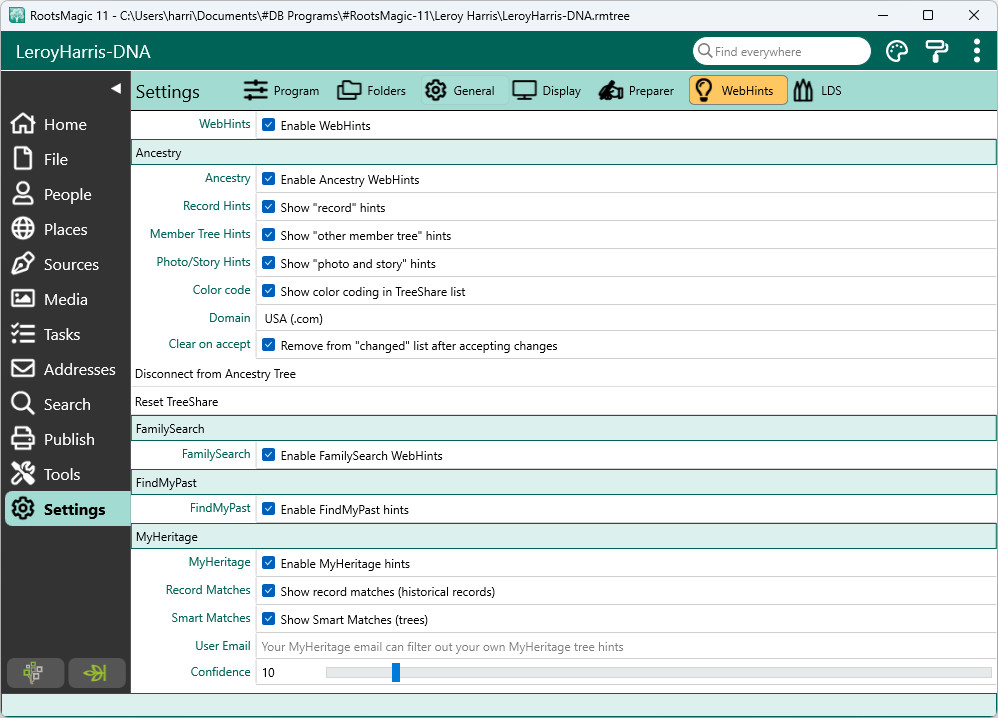
Task: Open the Publish page
Action: 66,439
